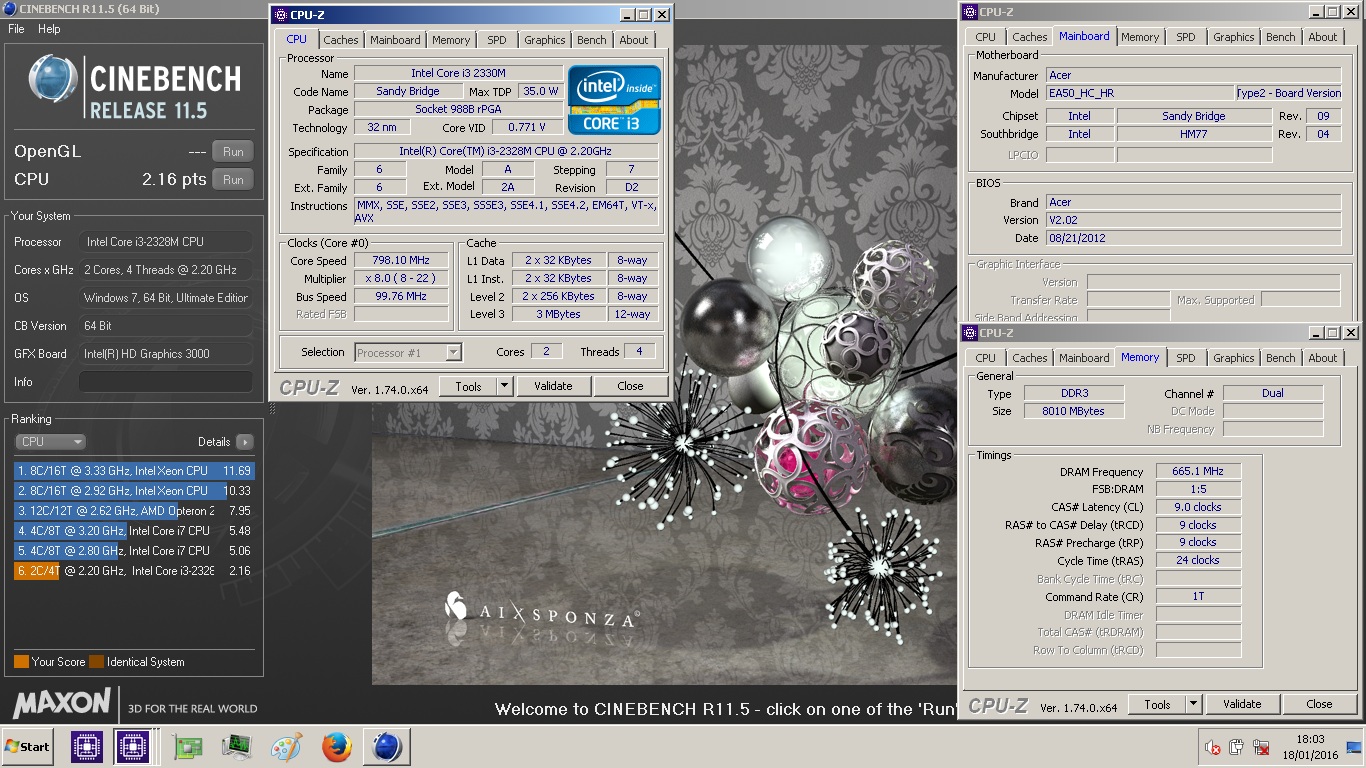
Task: Launch Paint from the taskbar
Action: 287,747
